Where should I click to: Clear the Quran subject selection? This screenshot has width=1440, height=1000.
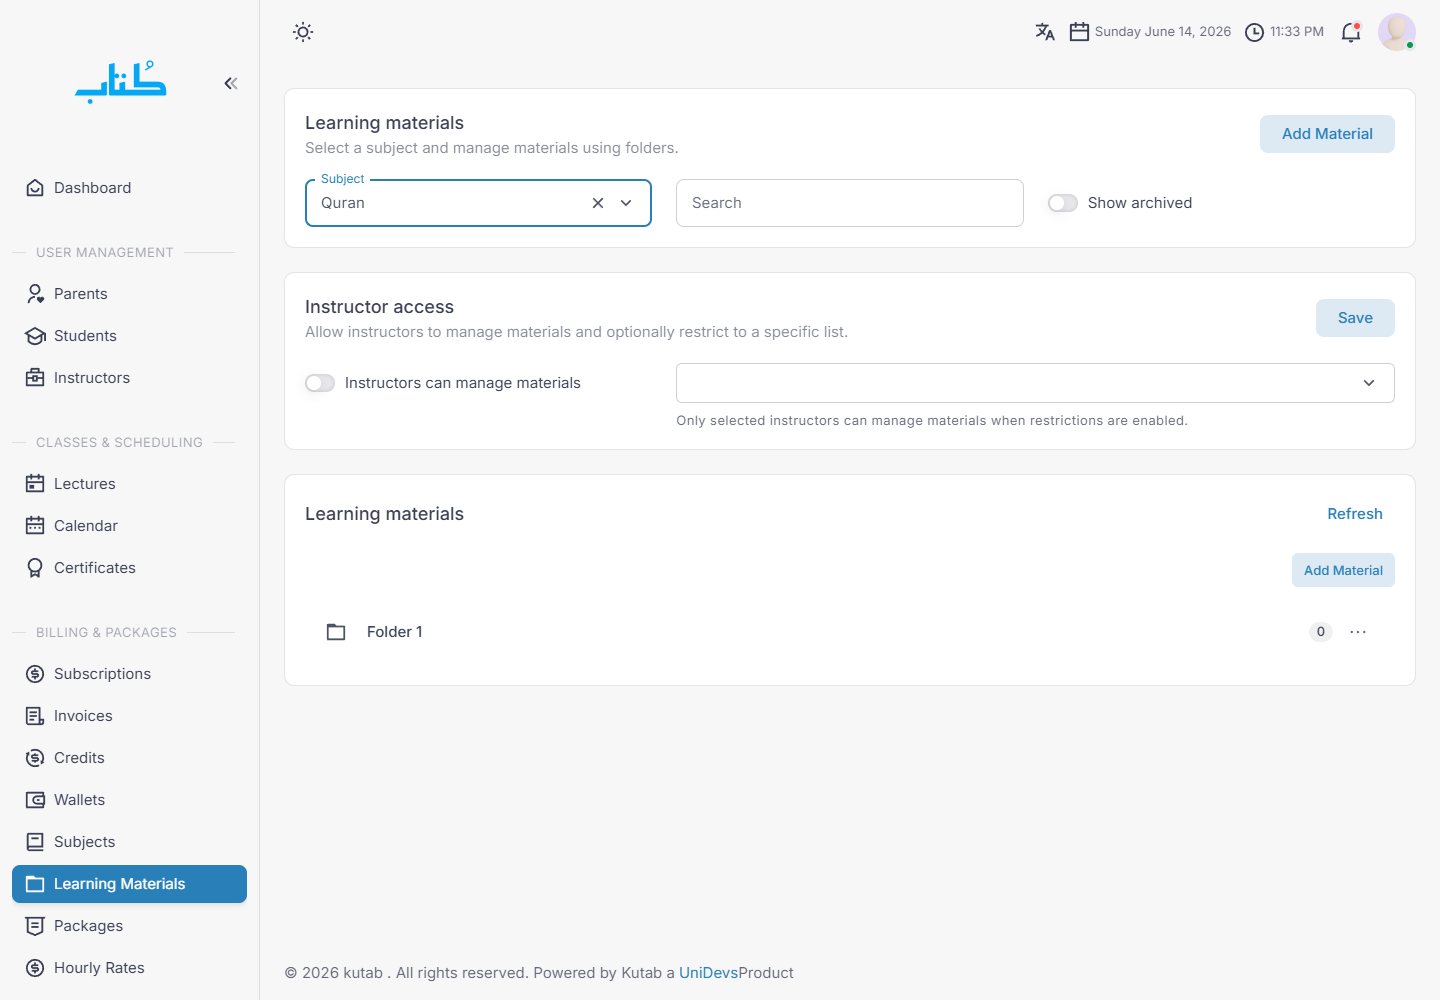pyautogui.click(x=598, y=203)
